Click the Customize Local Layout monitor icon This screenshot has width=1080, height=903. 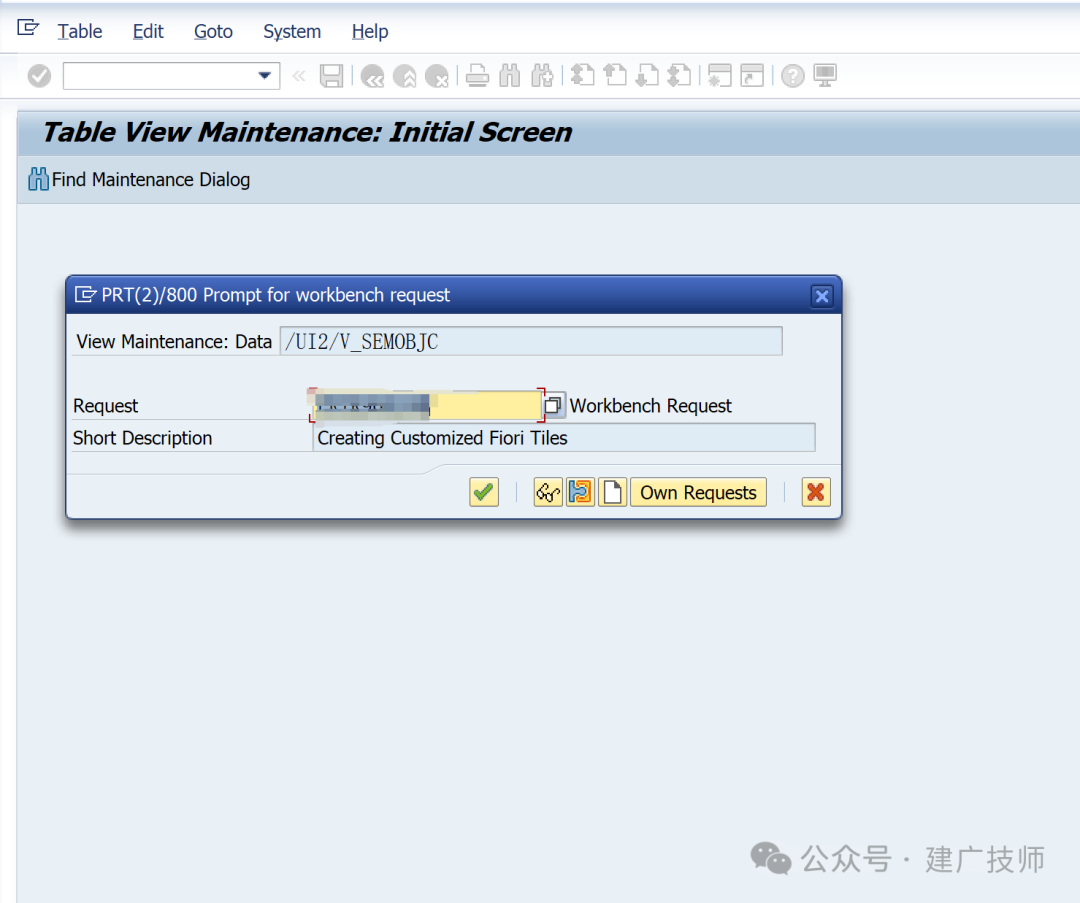pyautogui.click(x=825, y=76)
